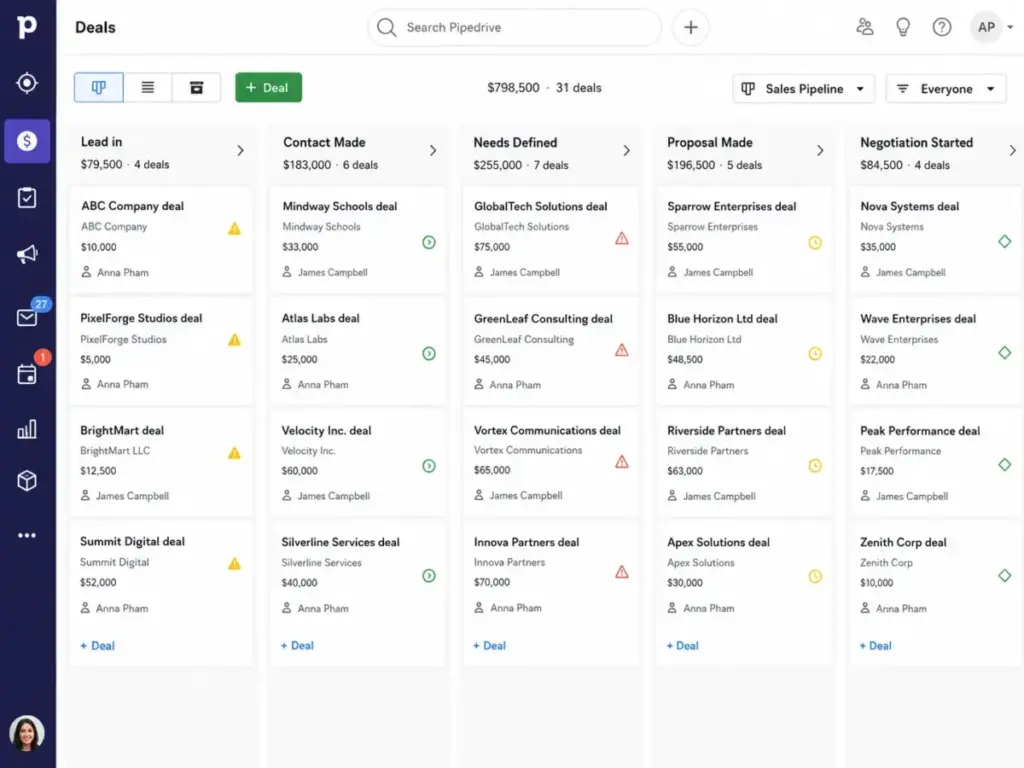Expand the Lead in stage chevron
Screen dimensions: 1024x768
[240, 151]
